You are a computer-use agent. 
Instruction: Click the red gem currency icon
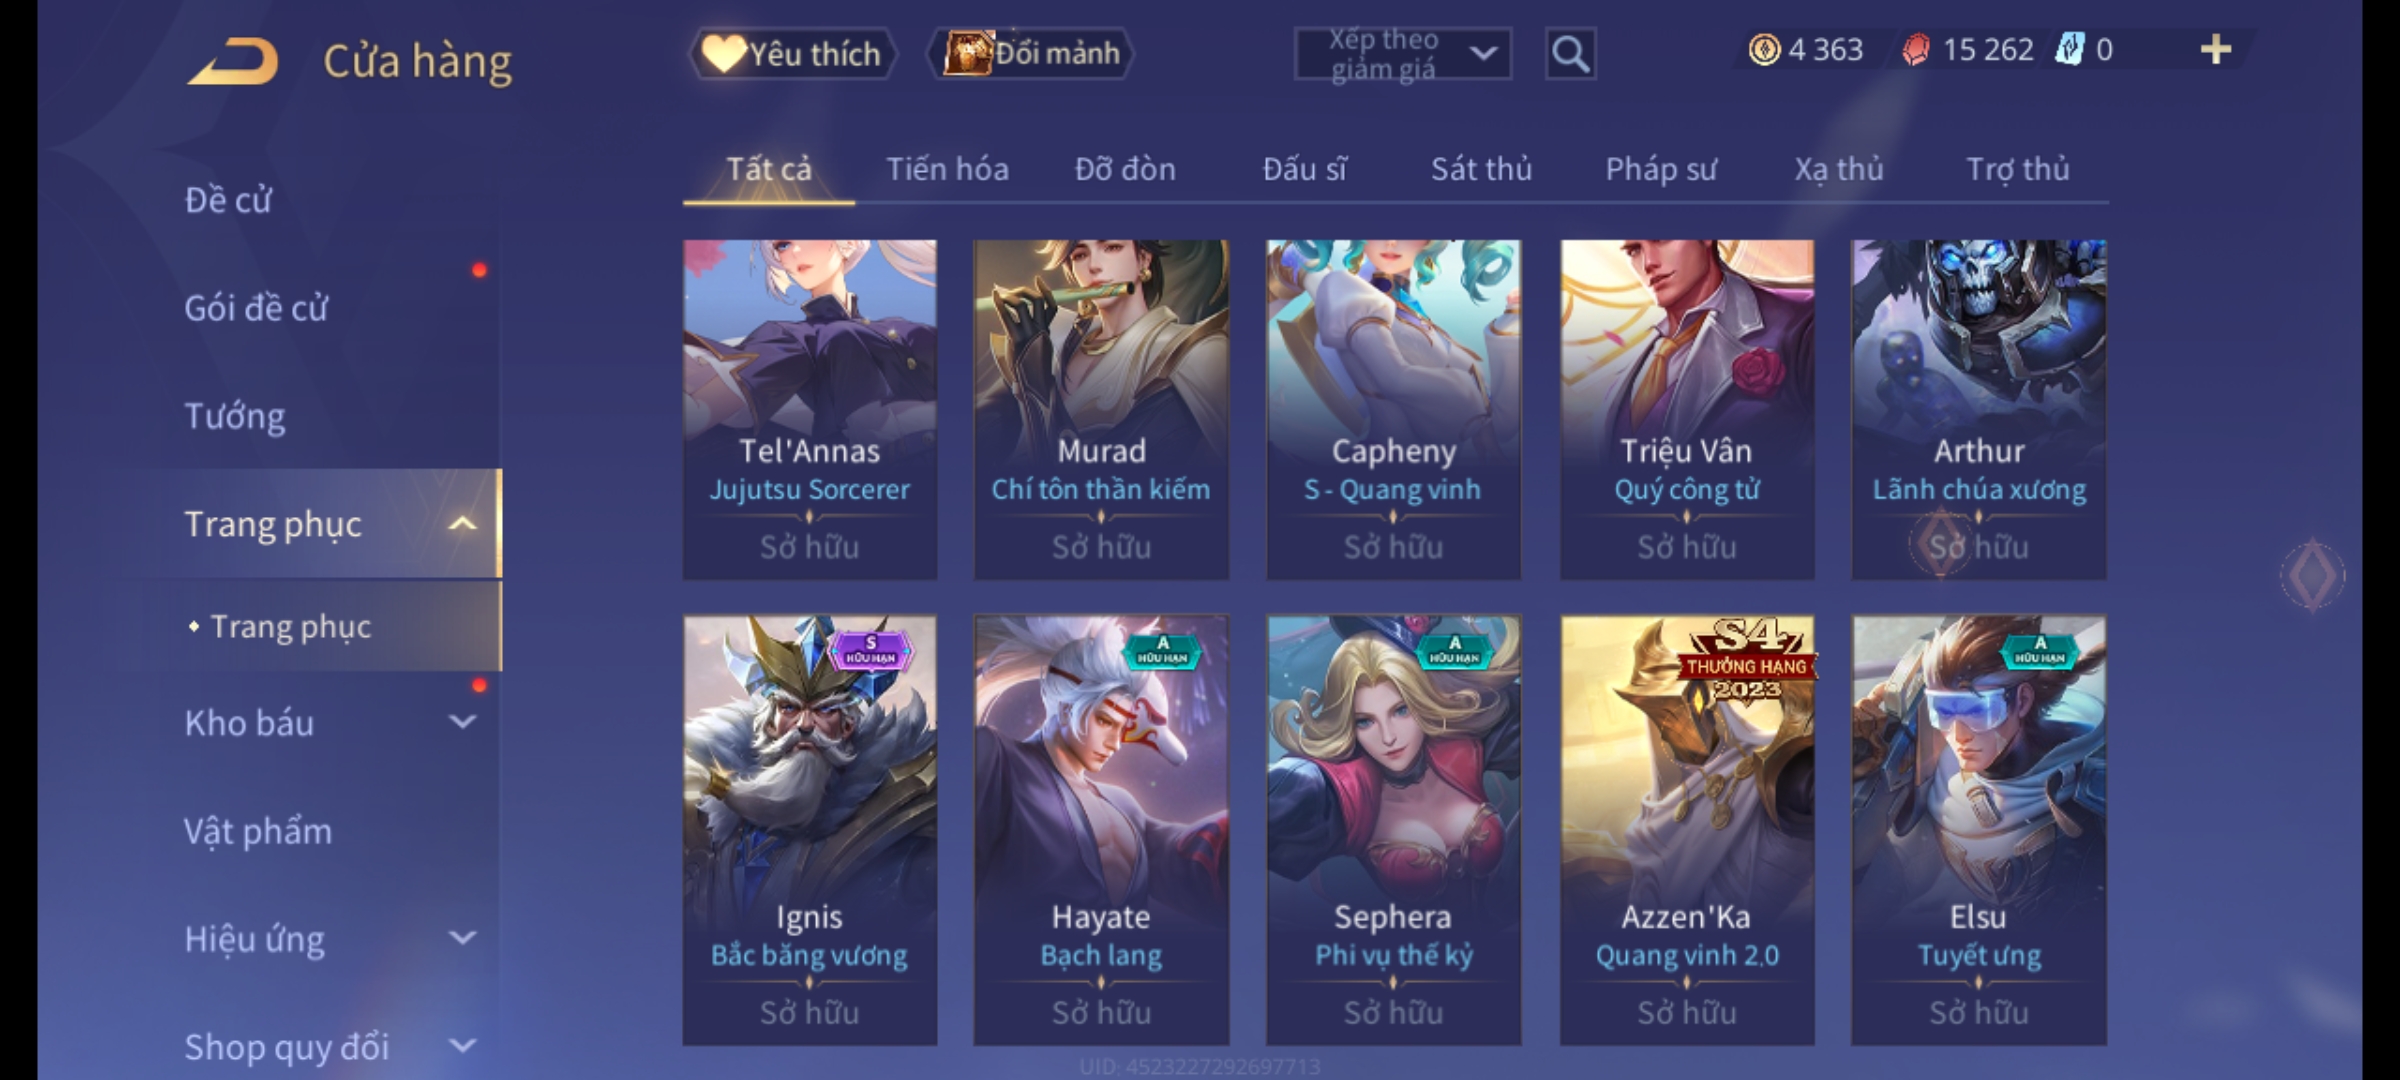pos(1916,50)
